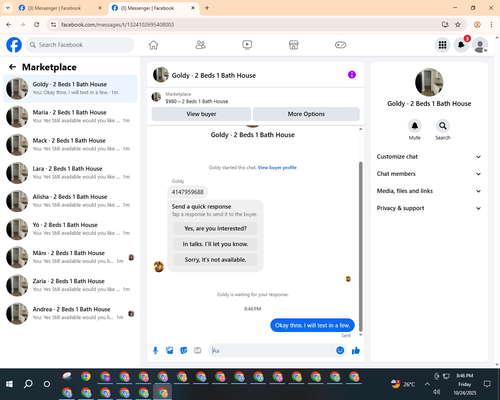This screenshot has width=500, height=400.
Task: Choose a sticker icon
Action: tap(184, 350)
